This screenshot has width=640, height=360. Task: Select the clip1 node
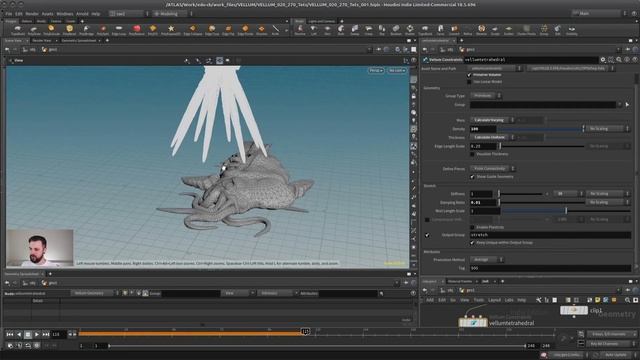[574, 310]
